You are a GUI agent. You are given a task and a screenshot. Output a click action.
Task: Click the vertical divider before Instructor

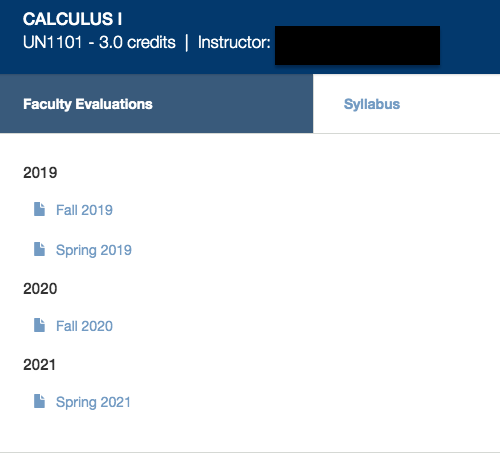(x=187, y=43)
